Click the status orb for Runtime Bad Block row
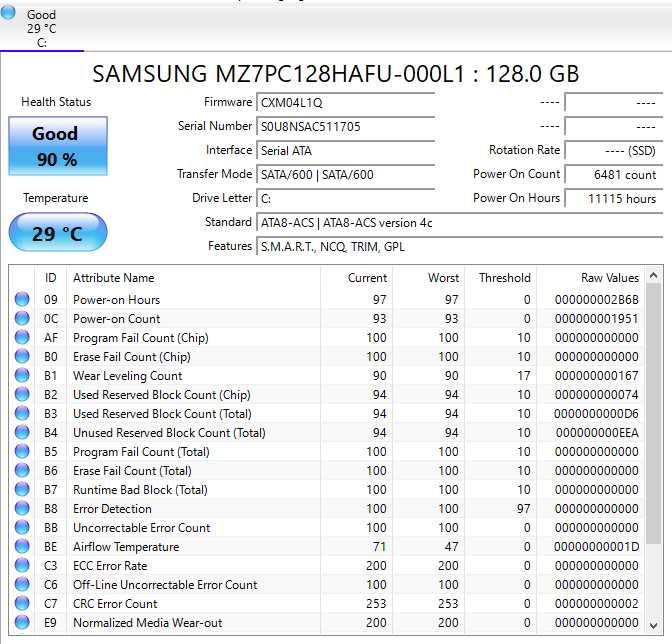Image resolution: width=672 pixels, height=644 pixels. [22, 489]
